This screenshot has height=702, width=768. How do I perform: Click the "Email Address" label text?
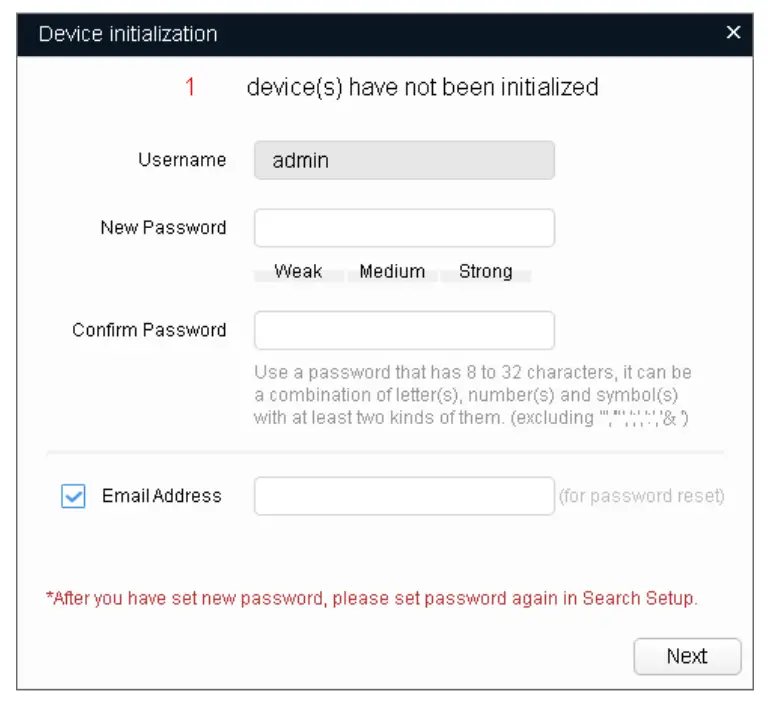[x=162, y=496]
